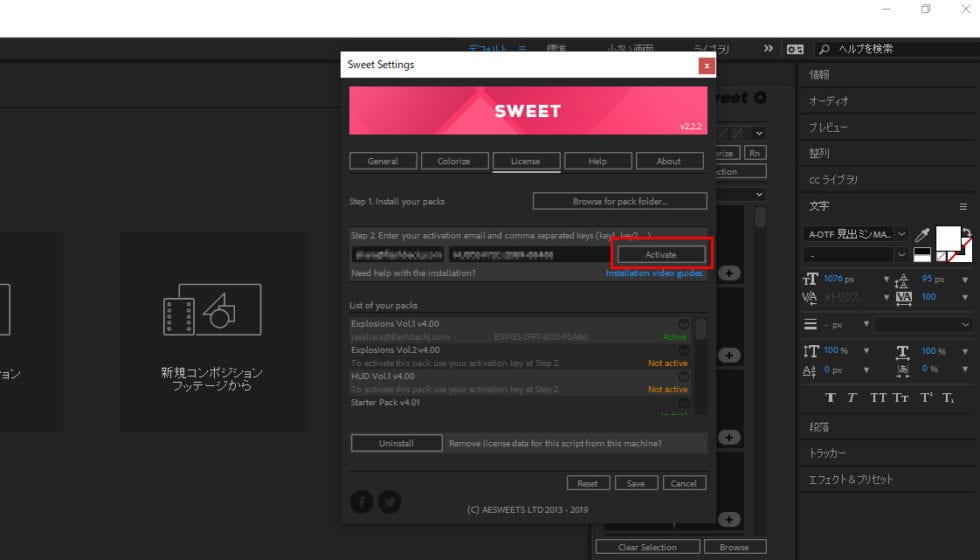The height and width of the screenshot is (560, 980).
Task: Open the A-OTF font family dropdown
Action: 901,234
